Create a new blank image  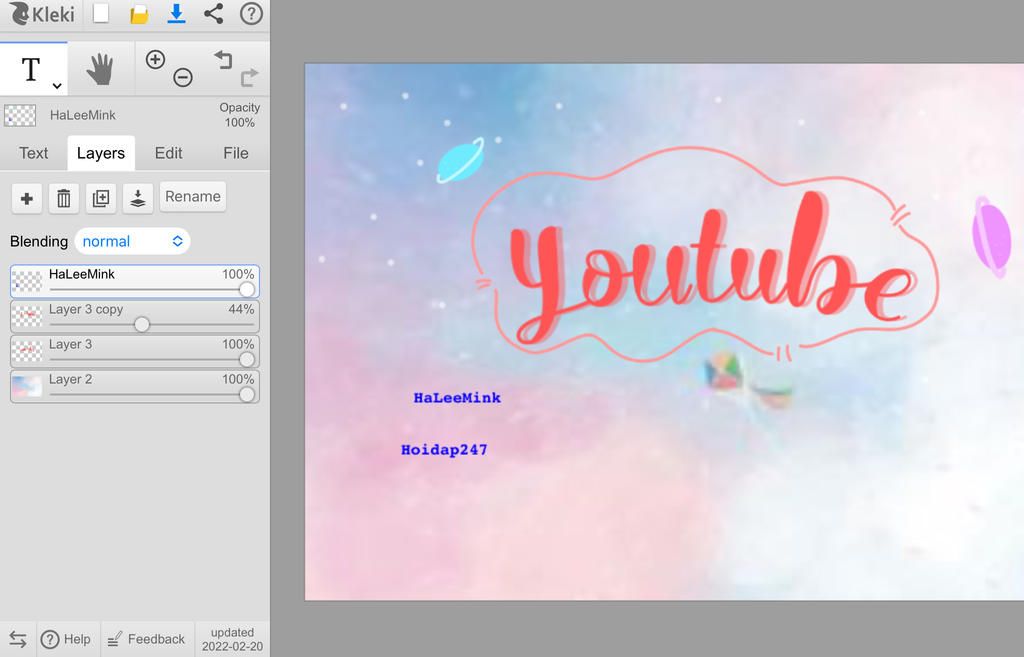pos(101,14)
